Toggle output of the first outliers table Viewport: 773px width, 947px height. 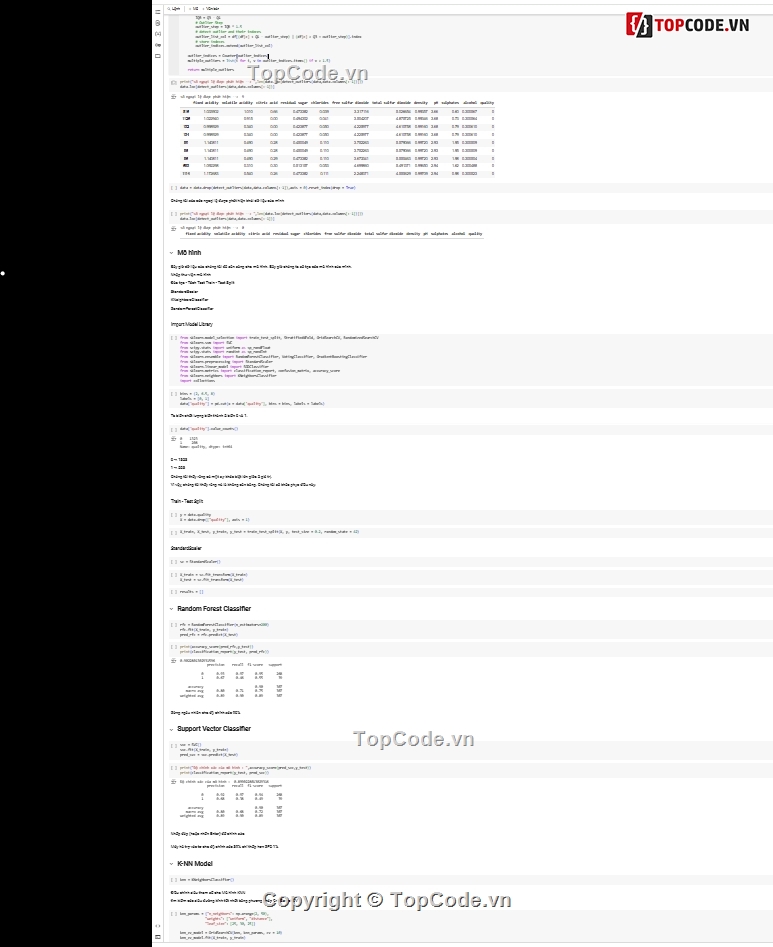174,97
